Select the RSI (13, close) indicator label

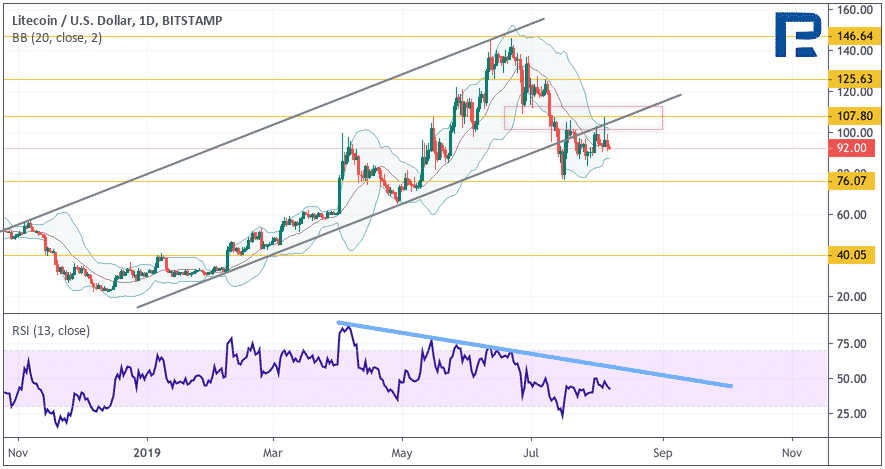point(51,331)
